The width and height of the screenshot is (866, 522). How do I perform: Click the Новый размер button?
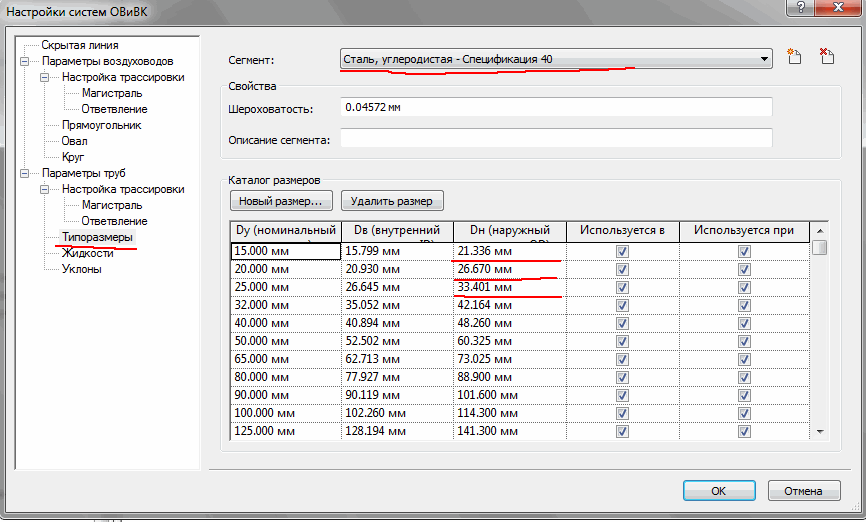281,201
